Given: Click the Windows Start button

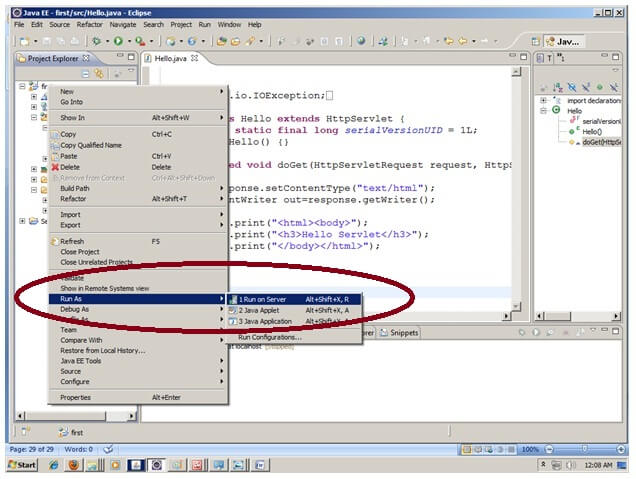Looking at the screenshot, I should click(22, 464).
